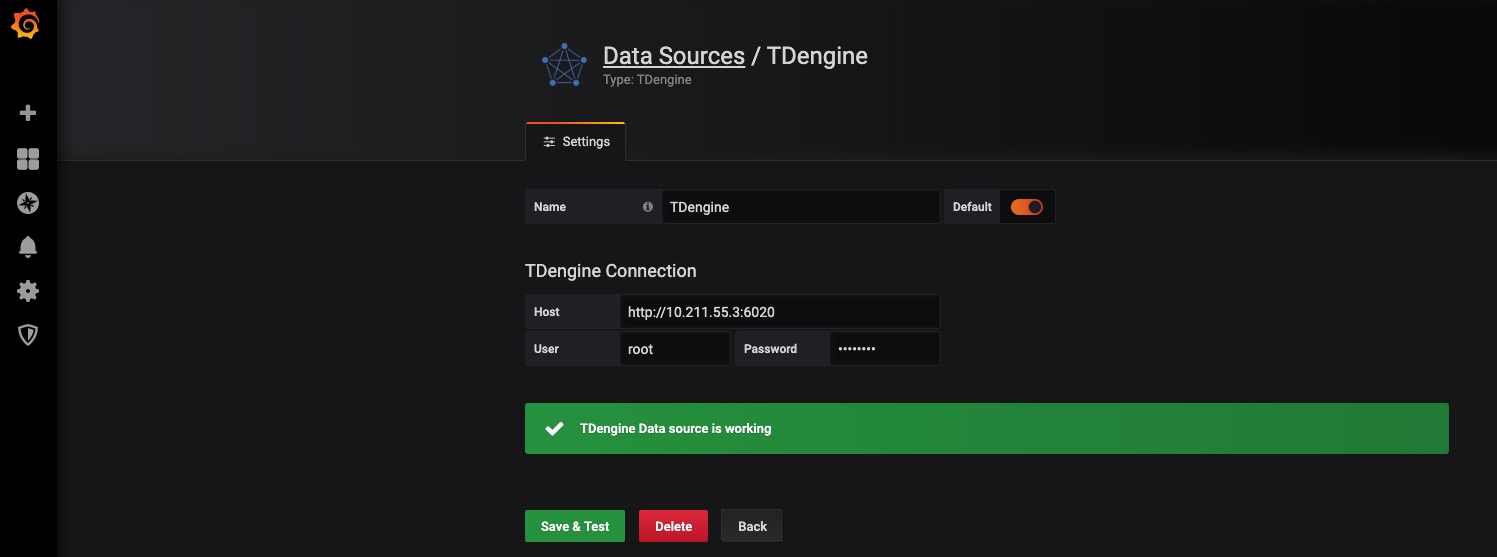Click the Host URL input field
The image size is (1497, 557).
[779, 312]
